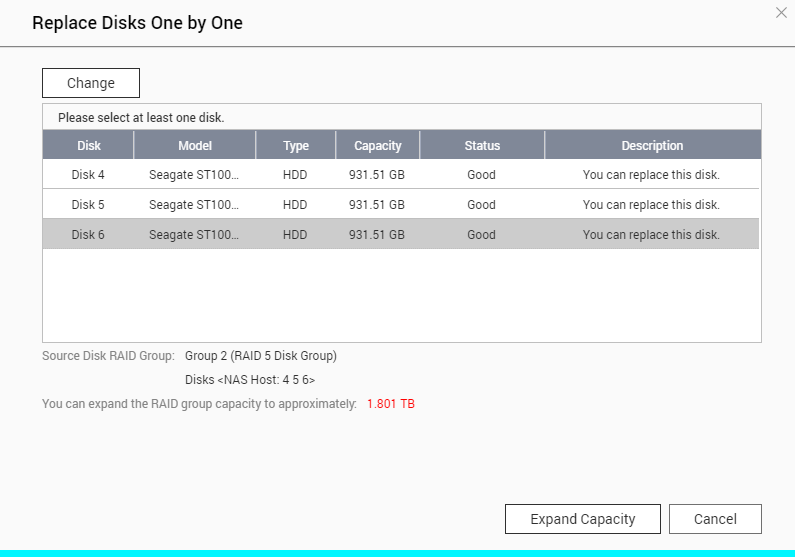The width and height of the screenshot is (795, 557).
Task: Click Disk 4 model Seagate ST100...
Action: (194, 175)
